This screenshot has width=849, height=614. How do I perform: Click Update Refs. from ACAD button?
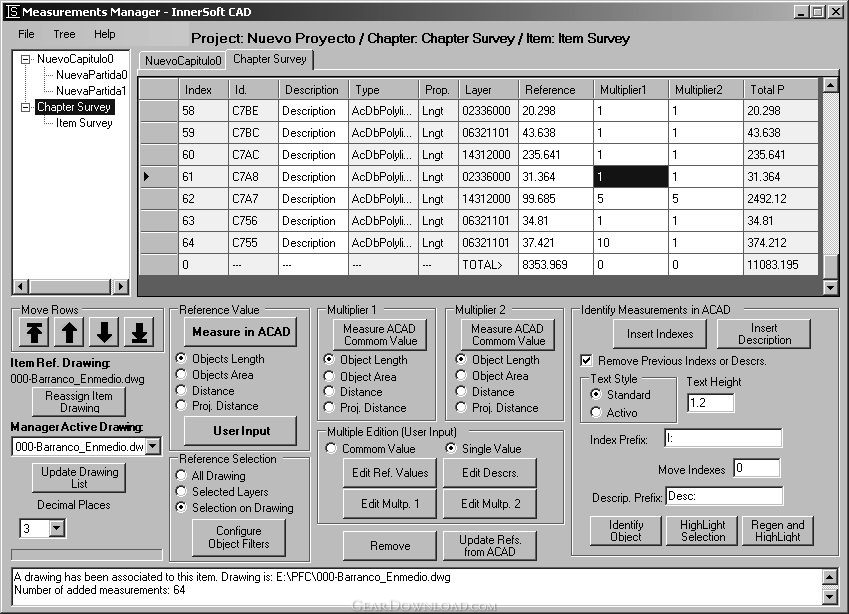490,546
